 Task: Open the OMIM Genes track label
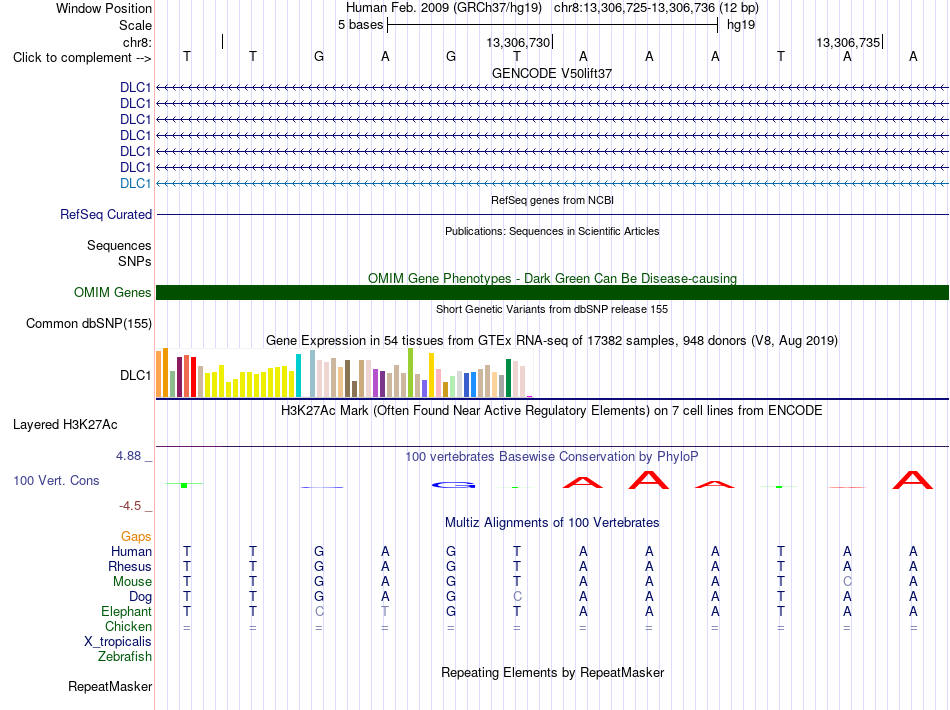click(113, 293)
